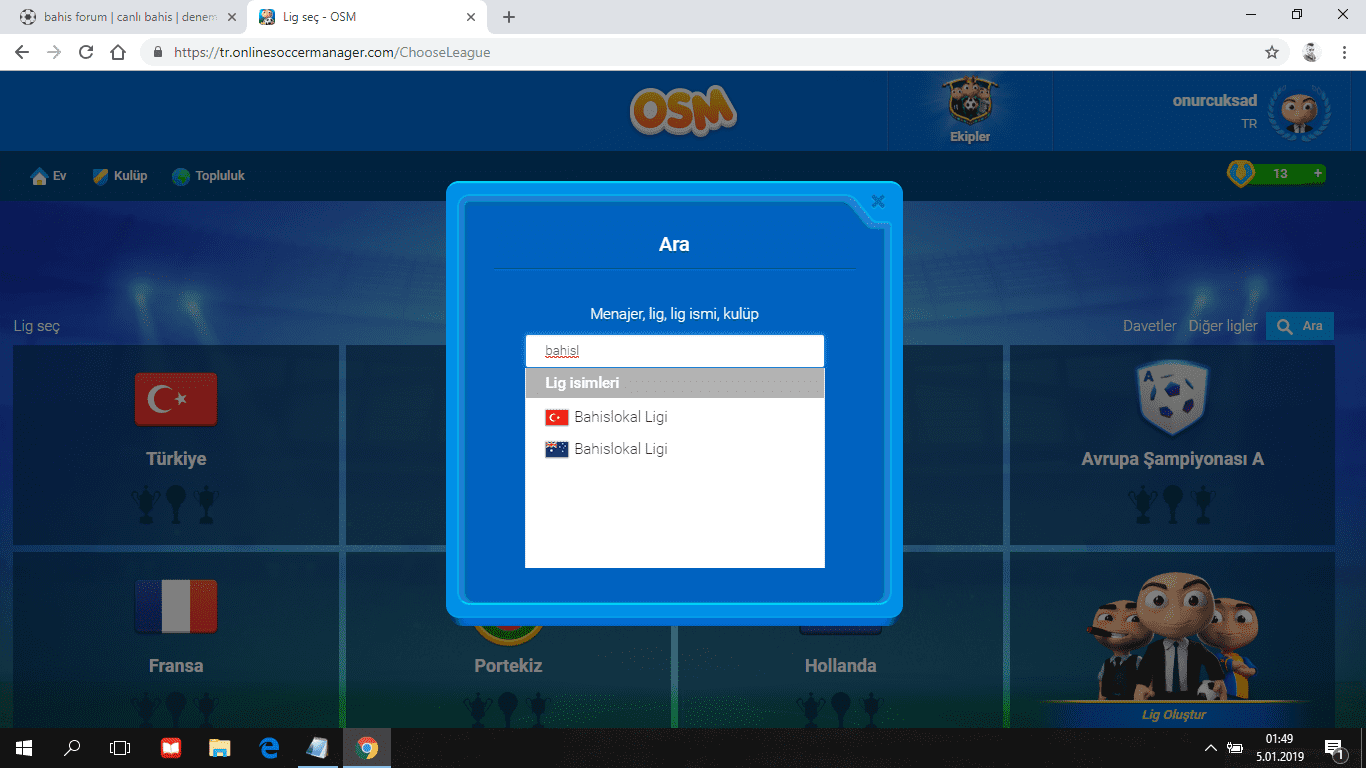Open the Chrome three-dot menu

1343,52
